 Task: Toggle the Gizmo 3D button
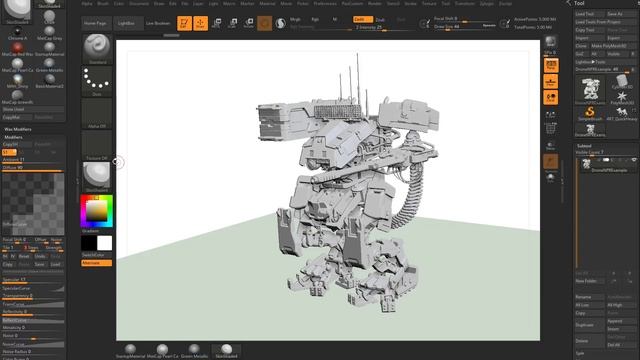264,23
